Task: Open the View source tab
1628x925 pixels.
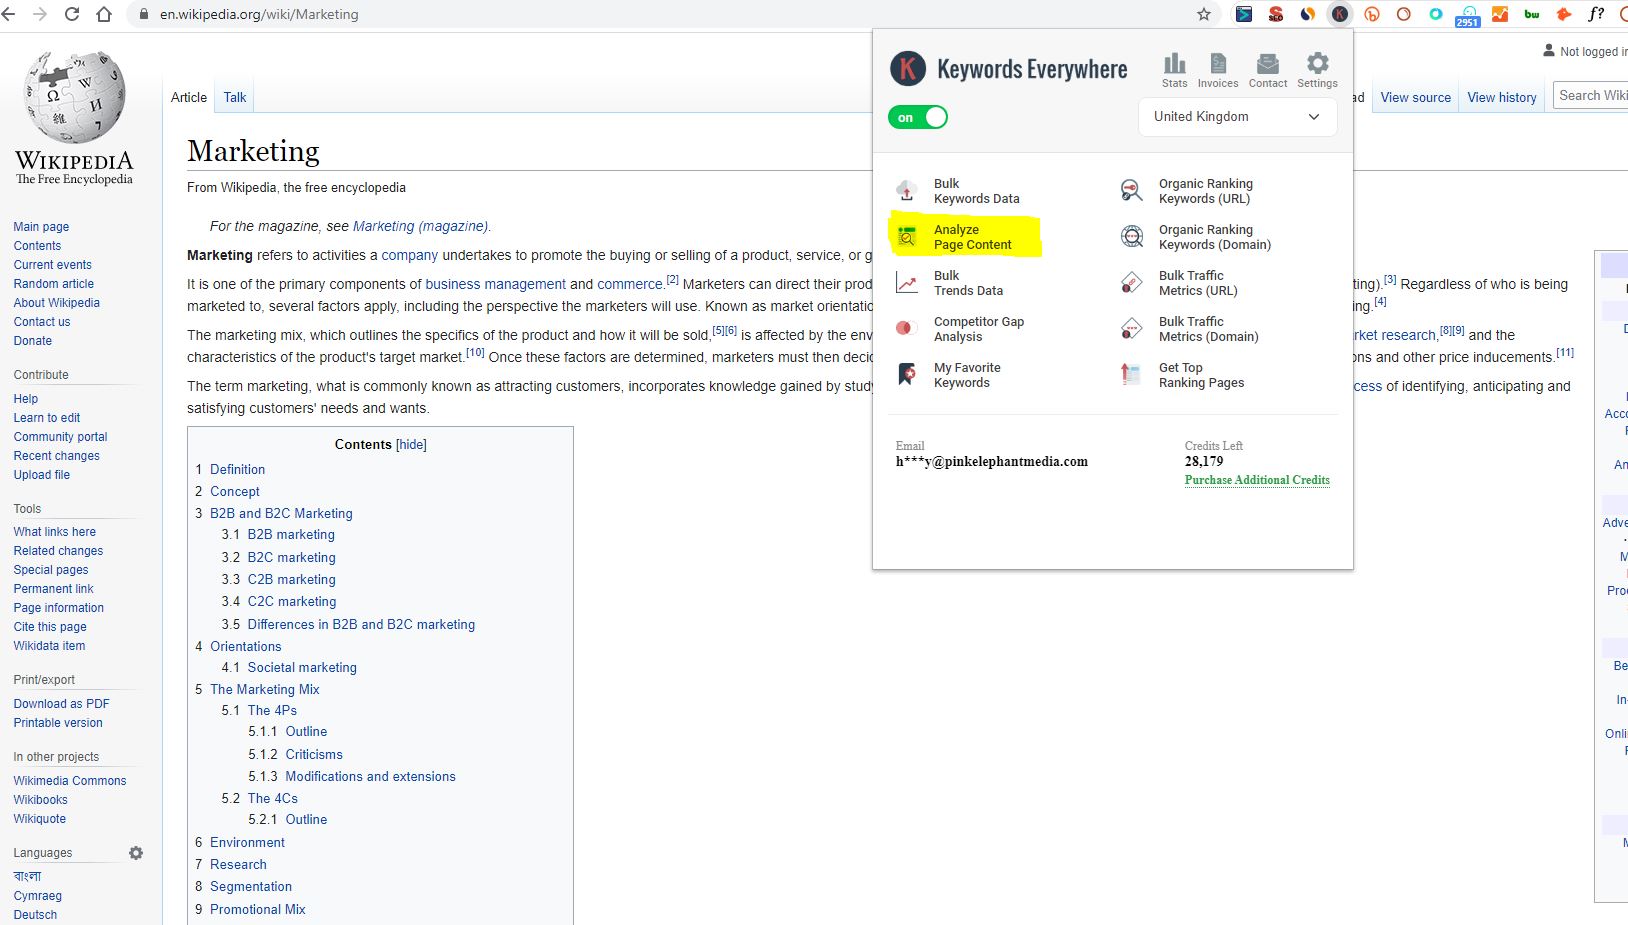Action: click(1415, 97)
